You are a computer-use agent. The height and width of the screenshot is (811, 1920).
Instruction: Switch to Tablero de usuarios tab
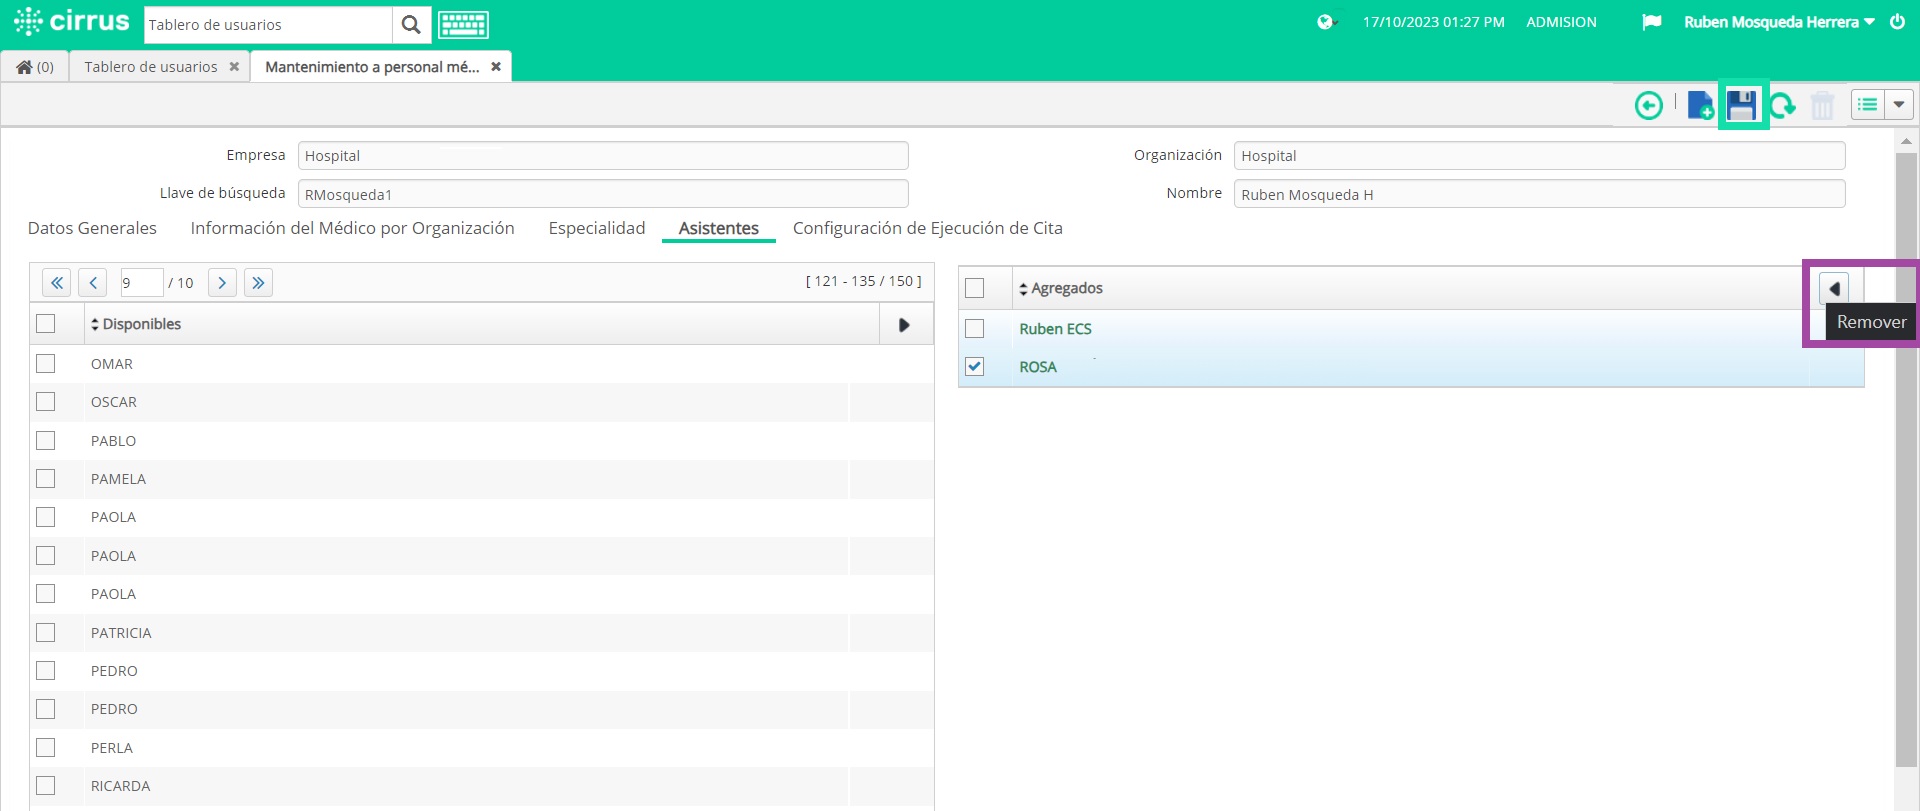click(x=151, y=67)
